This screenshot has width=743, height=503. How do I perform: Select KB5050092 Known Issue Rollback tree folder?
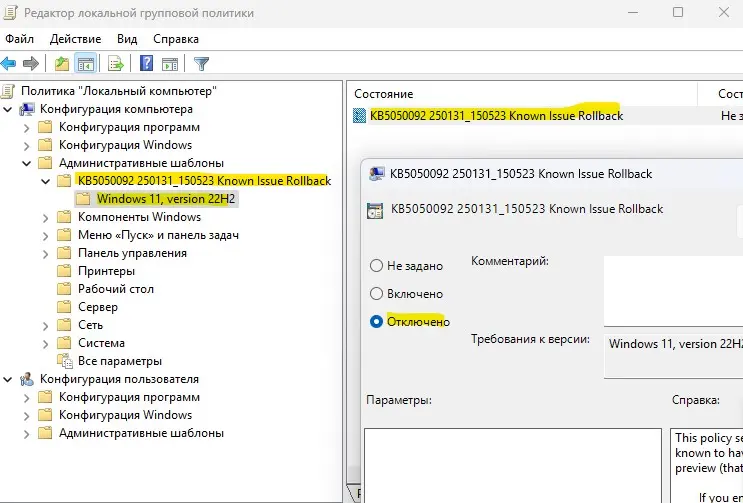coord(204,181)
